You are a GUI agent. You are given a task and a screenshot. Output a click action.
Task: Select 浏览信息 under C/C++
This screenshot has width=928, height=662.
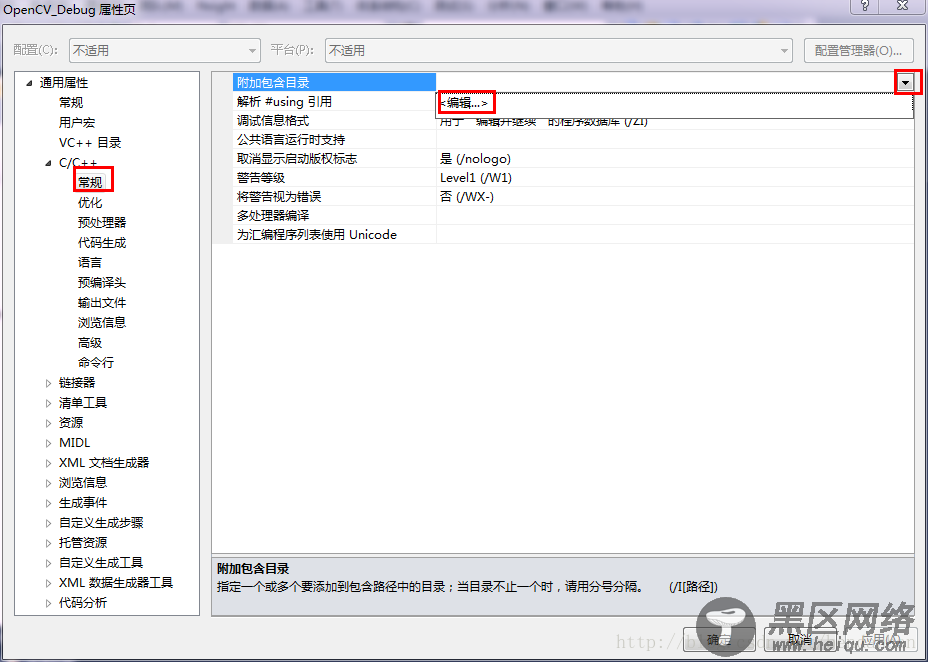[102, 322]
